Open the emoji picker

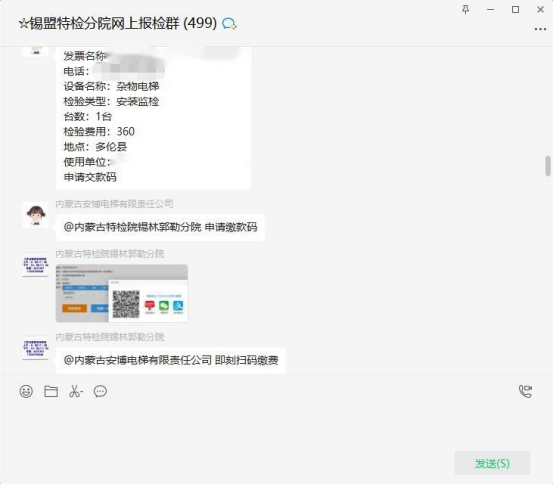[x=26, y=391]
